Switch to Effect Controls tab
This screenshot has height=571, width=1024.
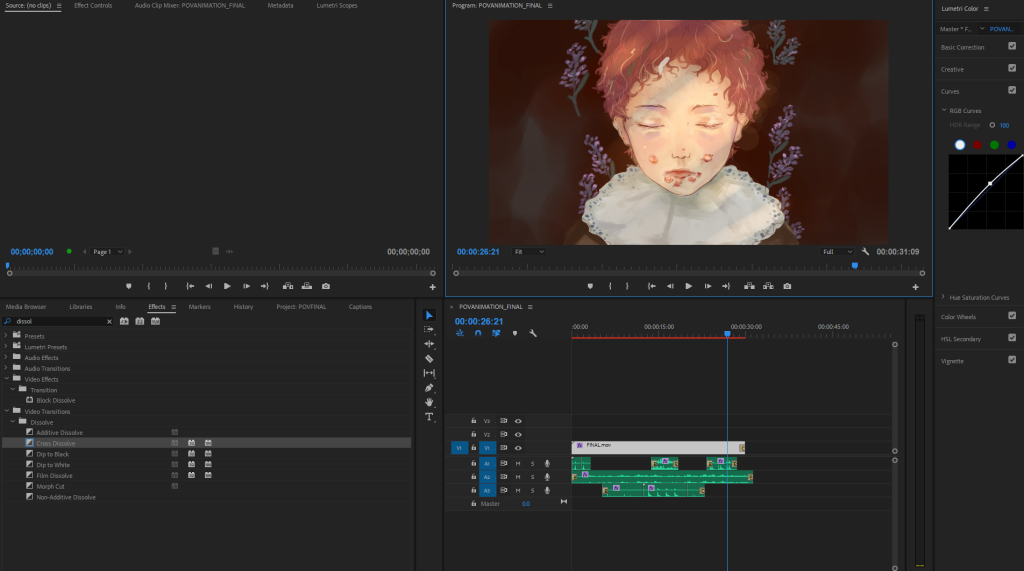coord(93,5)
